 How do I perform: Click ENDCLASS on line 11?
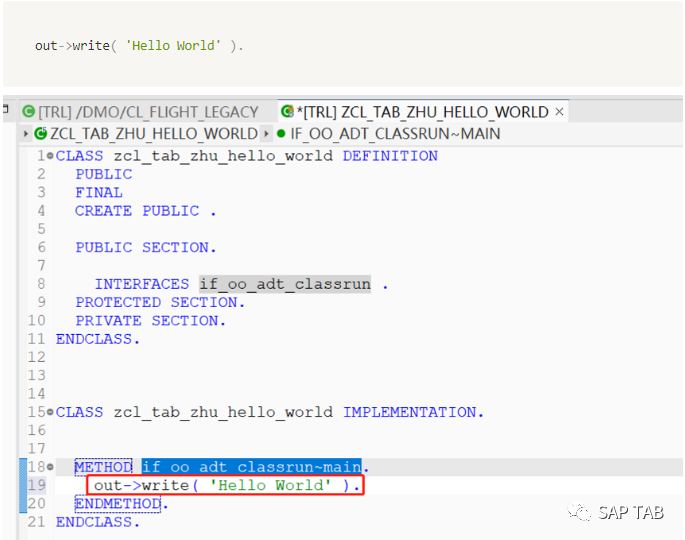coord(97,339)
